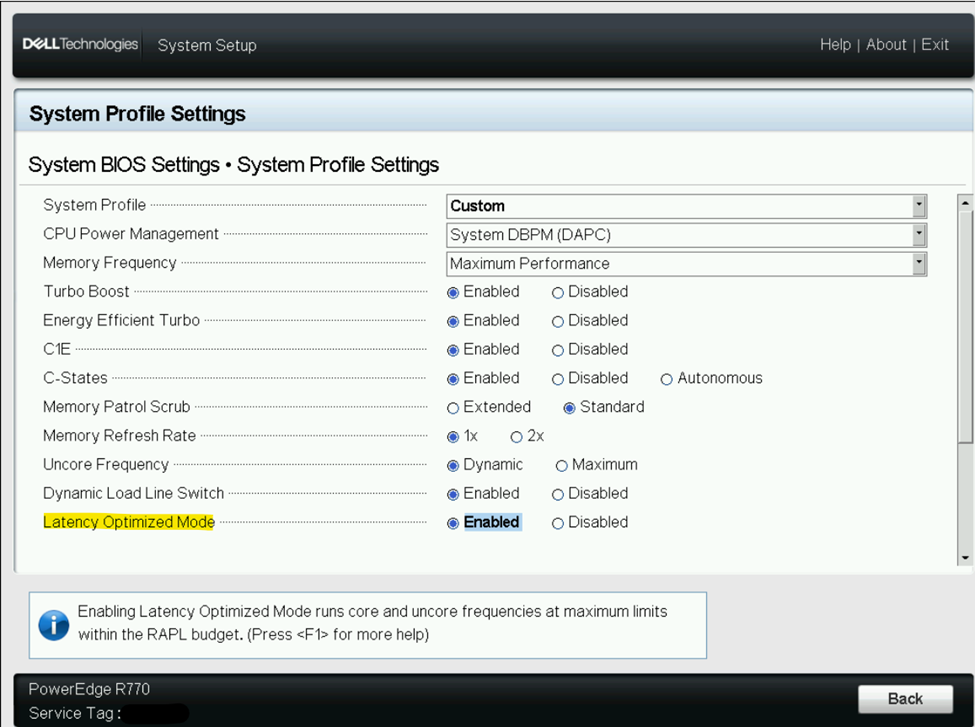
Task: Click the info icon next to the help message
Action: (x=53, y=626)
